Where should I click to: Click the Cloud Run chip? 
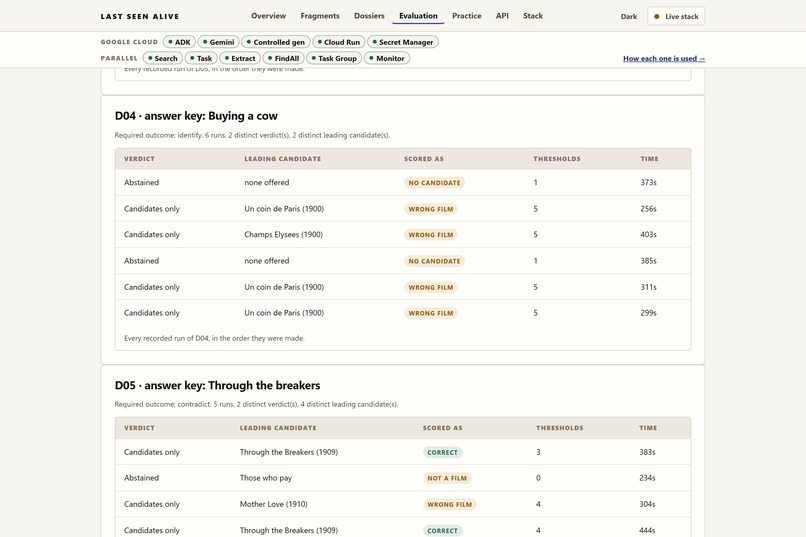tap(339, 42)
